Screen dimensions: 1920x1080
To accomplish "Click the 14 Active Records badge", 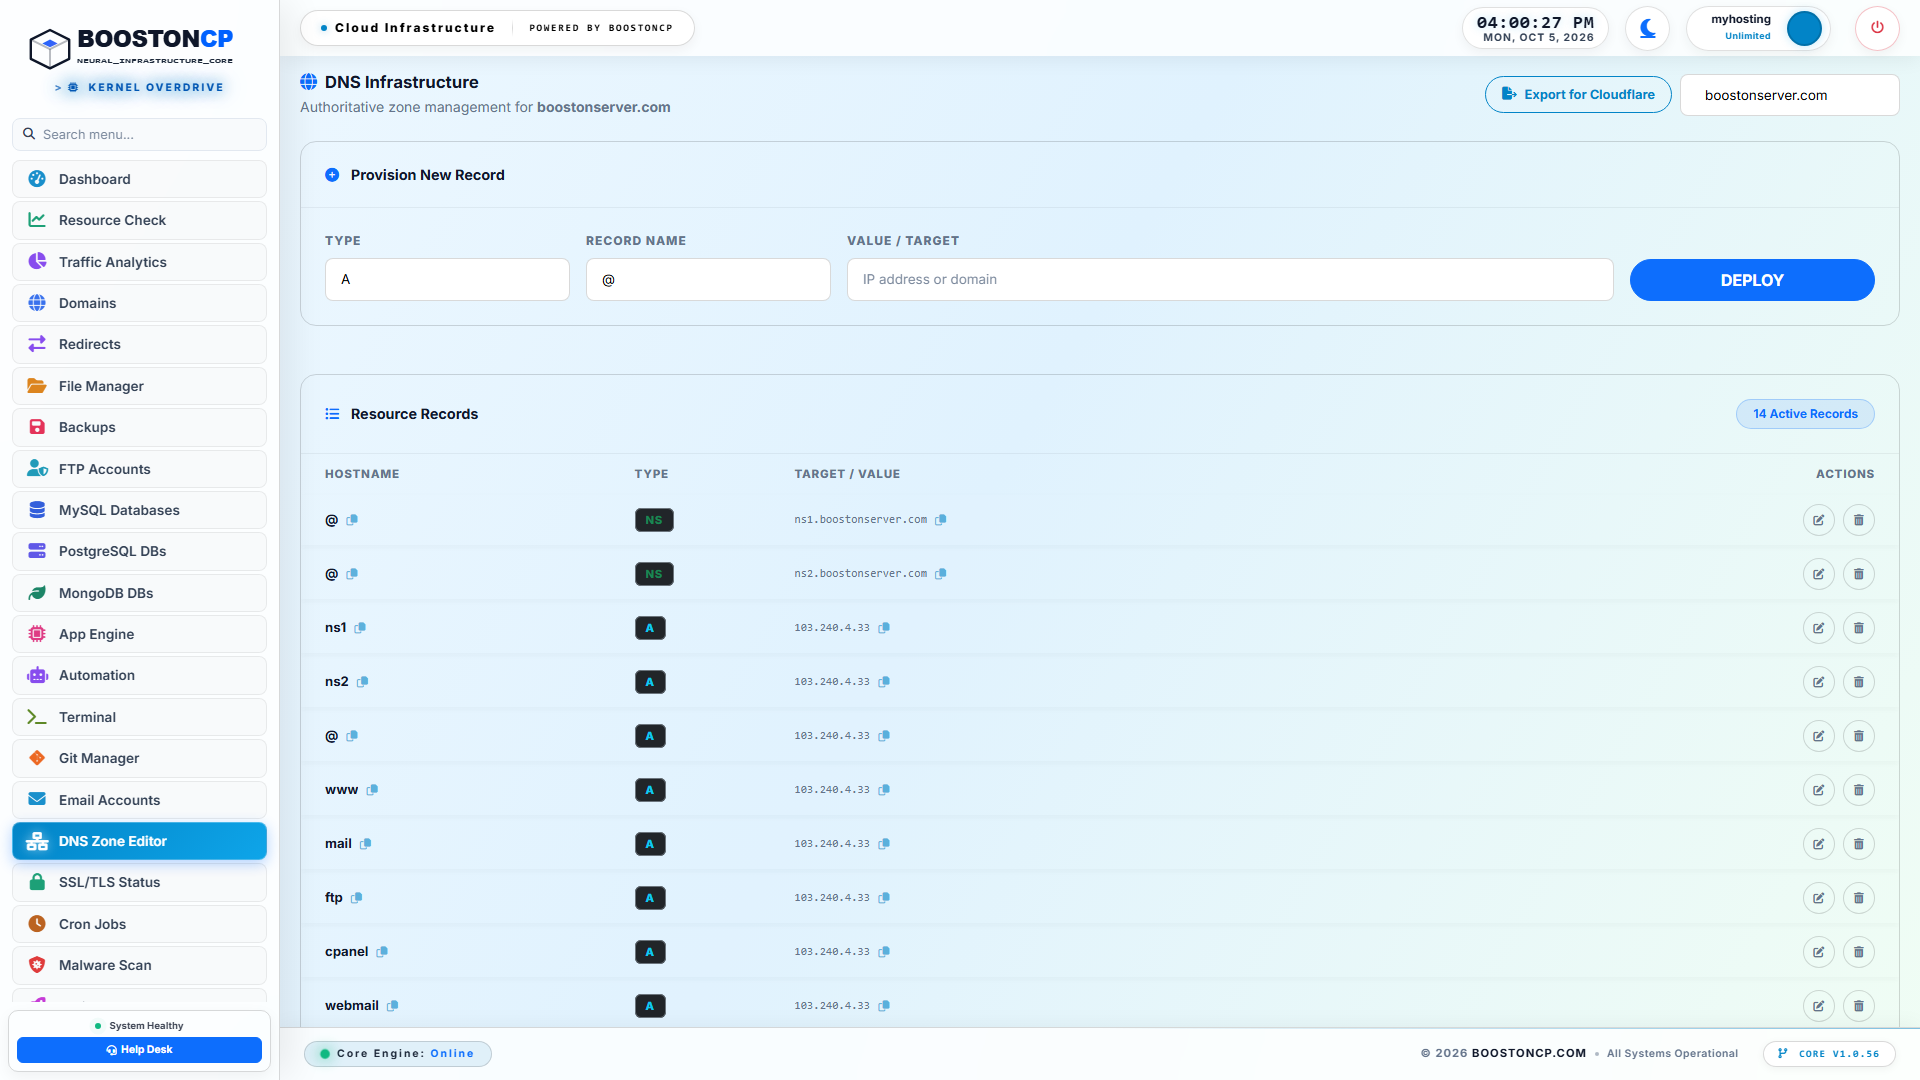I will (x=1805, y=414).
